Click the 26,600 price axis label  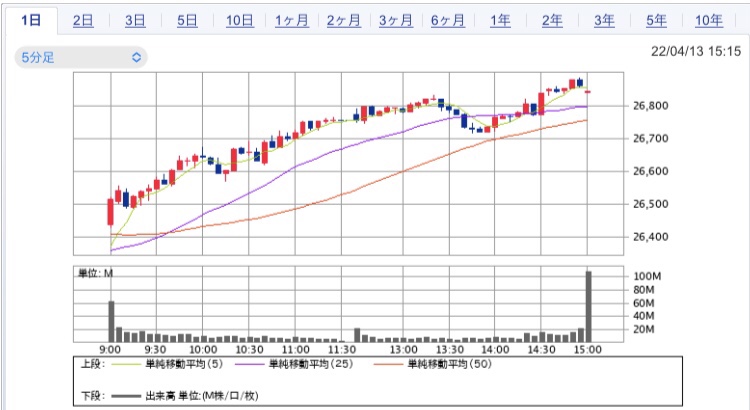[651, 171]
